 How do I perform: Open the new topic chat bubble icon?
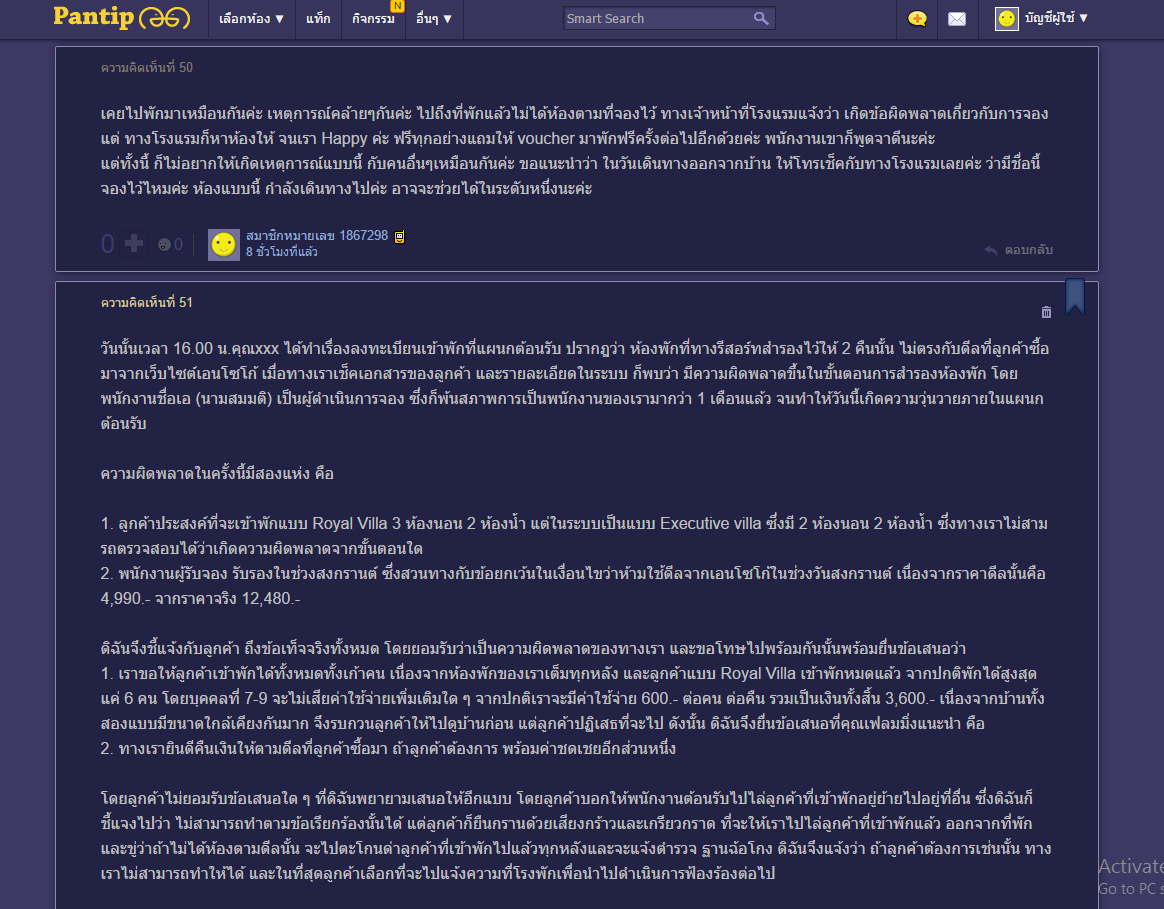click(917, 19)
